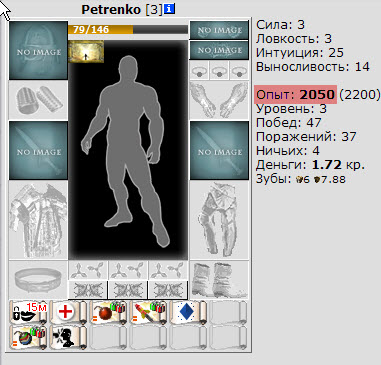Open the upper NO IMAGE slot above the rings
The height and width of the screenshot is (365, 381).
click(219, 30)
